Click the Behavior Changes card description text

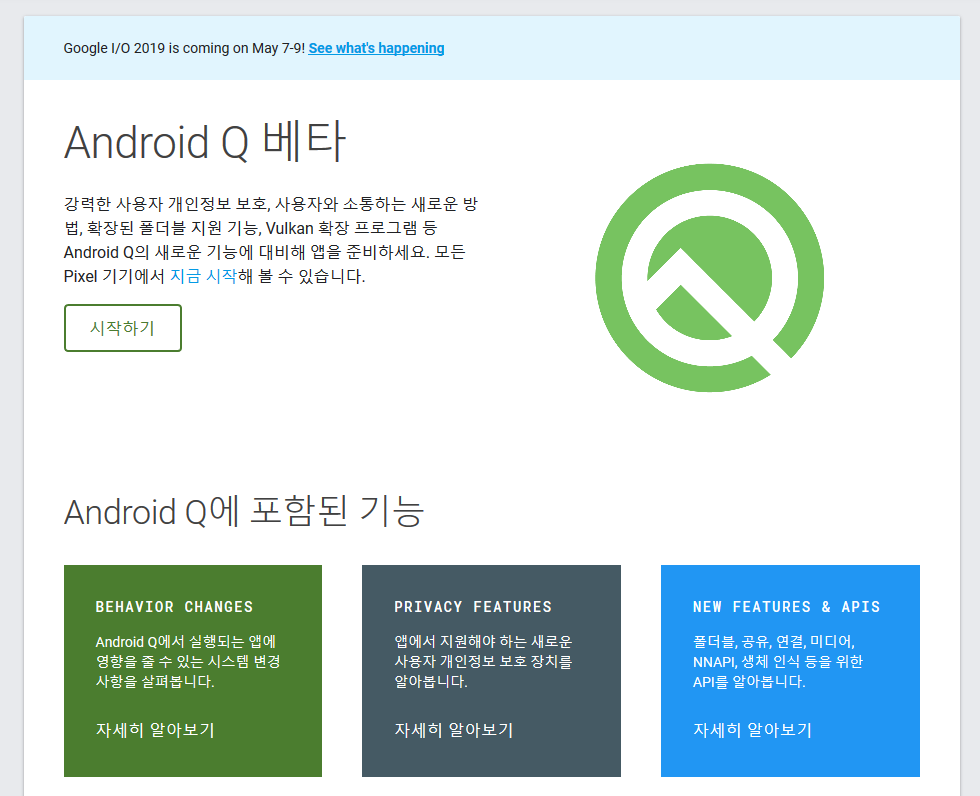[188, 661]
